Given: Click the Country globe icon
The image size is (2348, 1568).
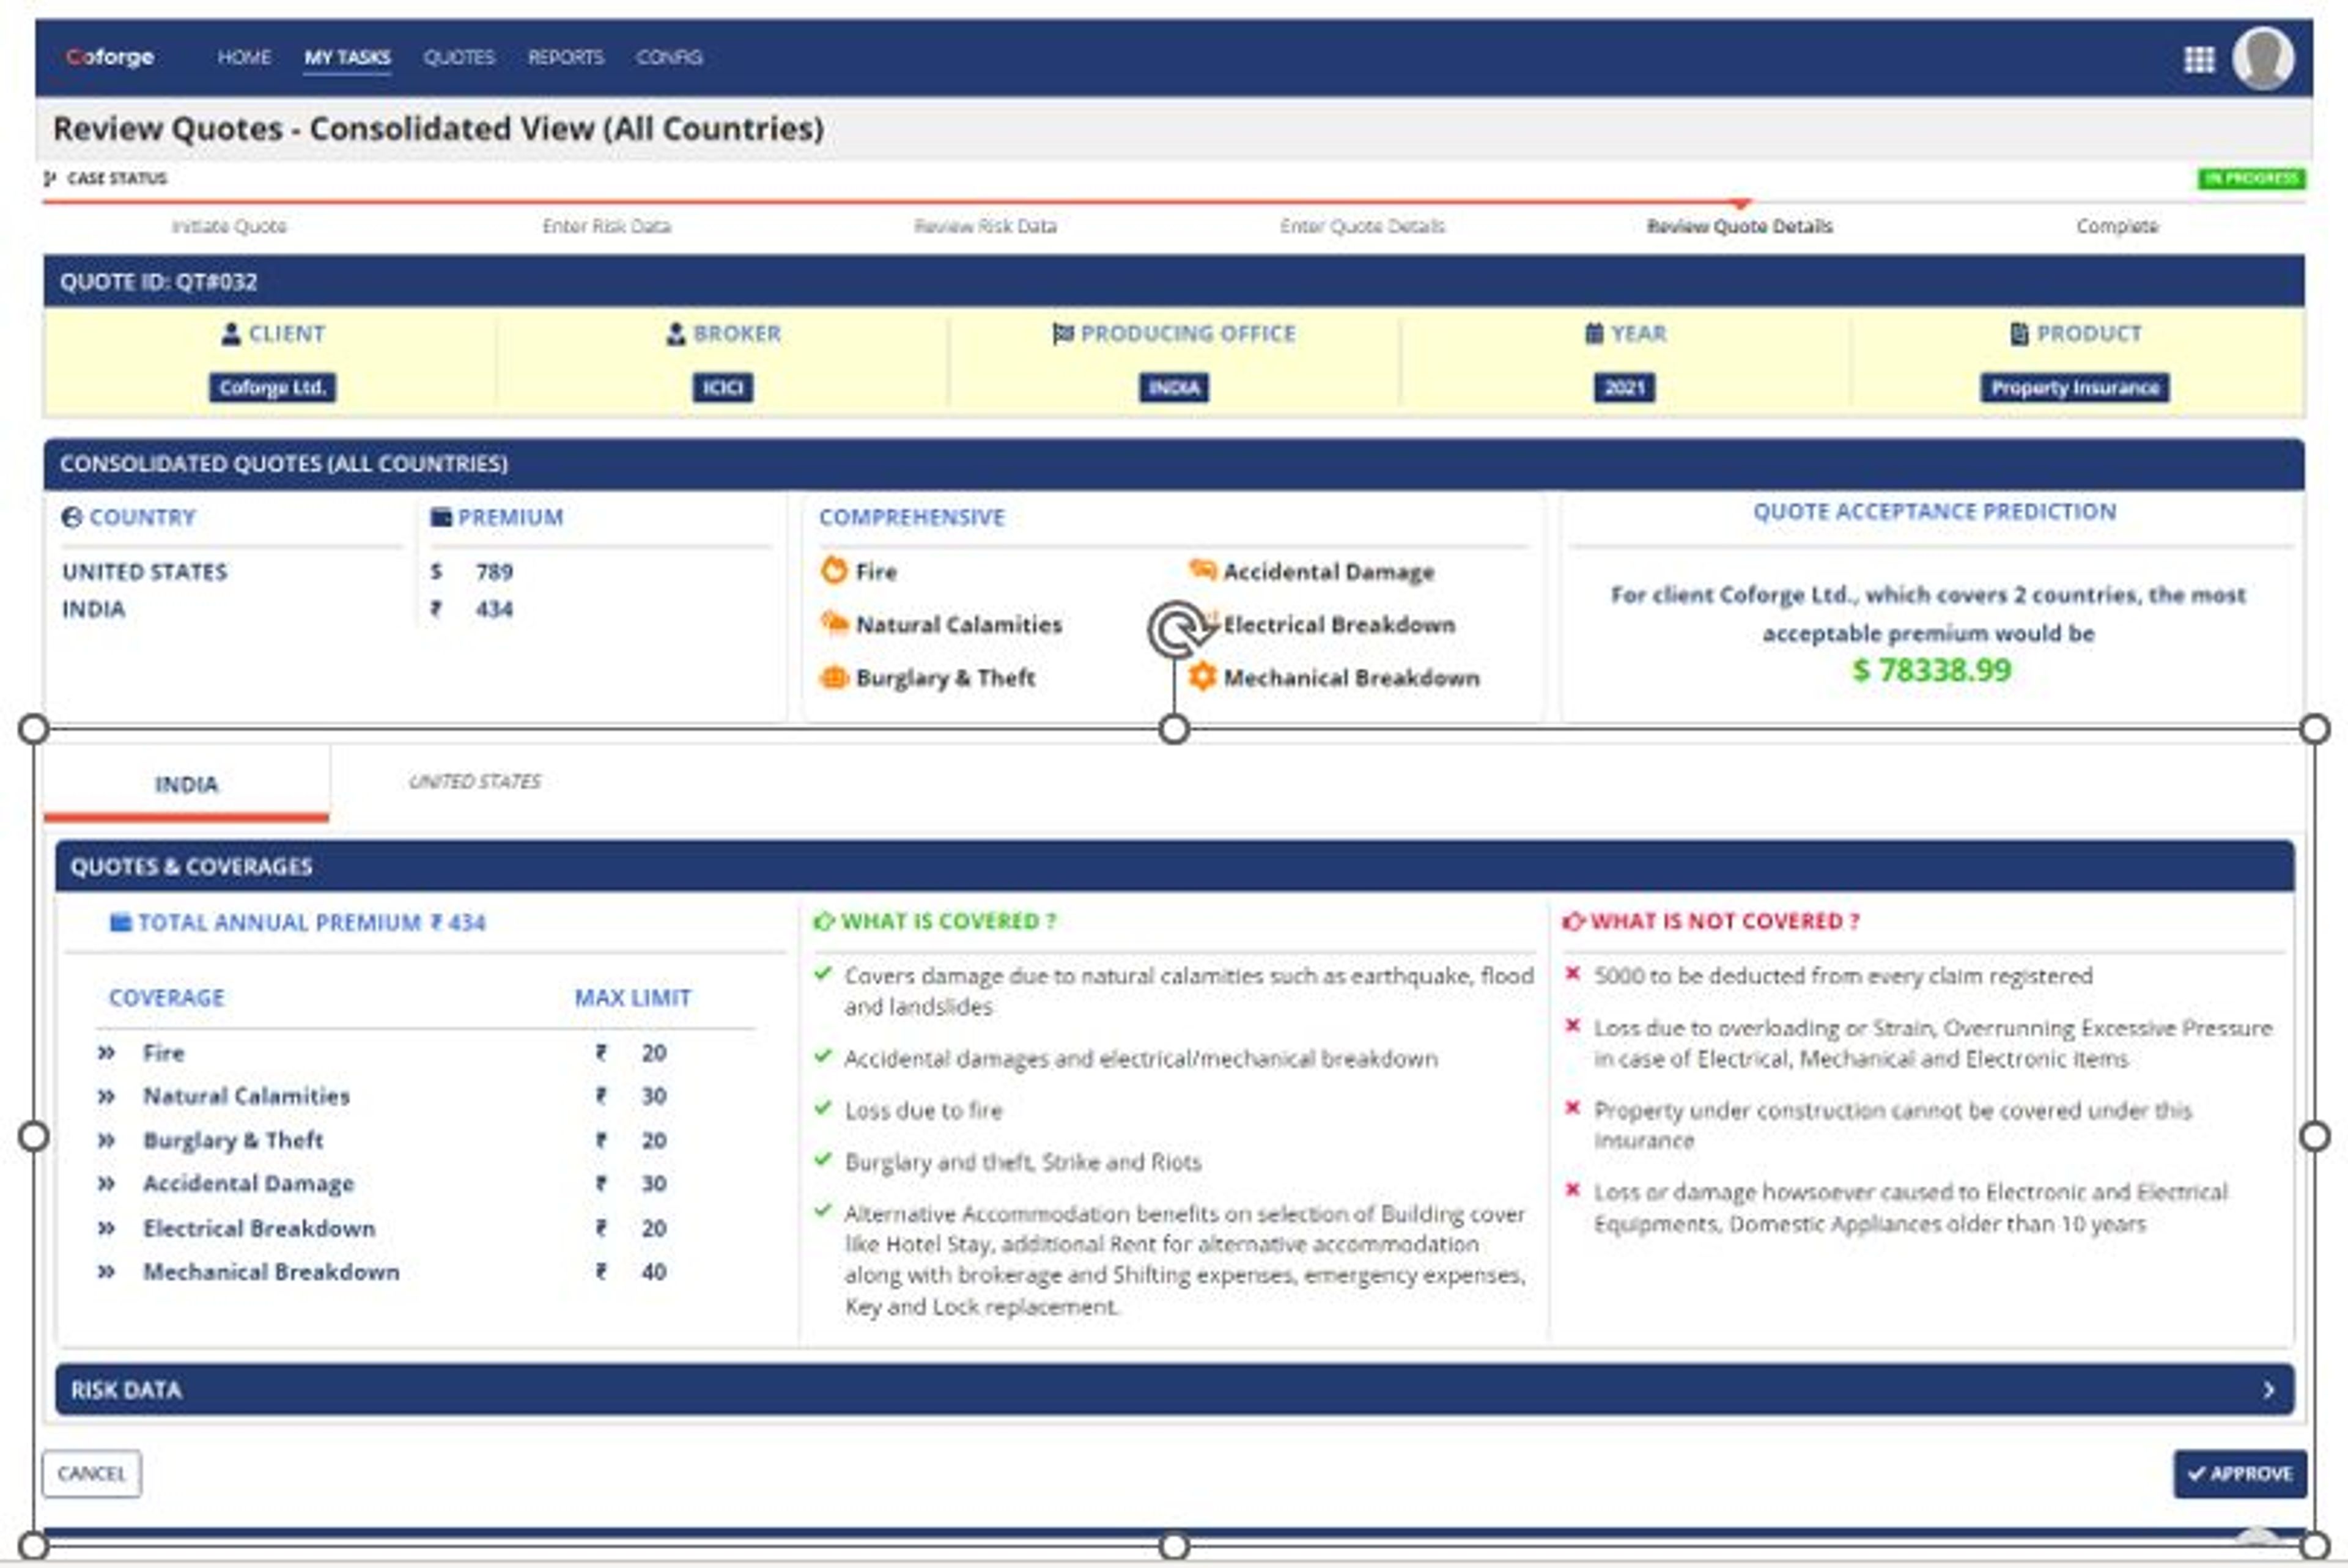Looking at the screenshot, I should (71, 518).
